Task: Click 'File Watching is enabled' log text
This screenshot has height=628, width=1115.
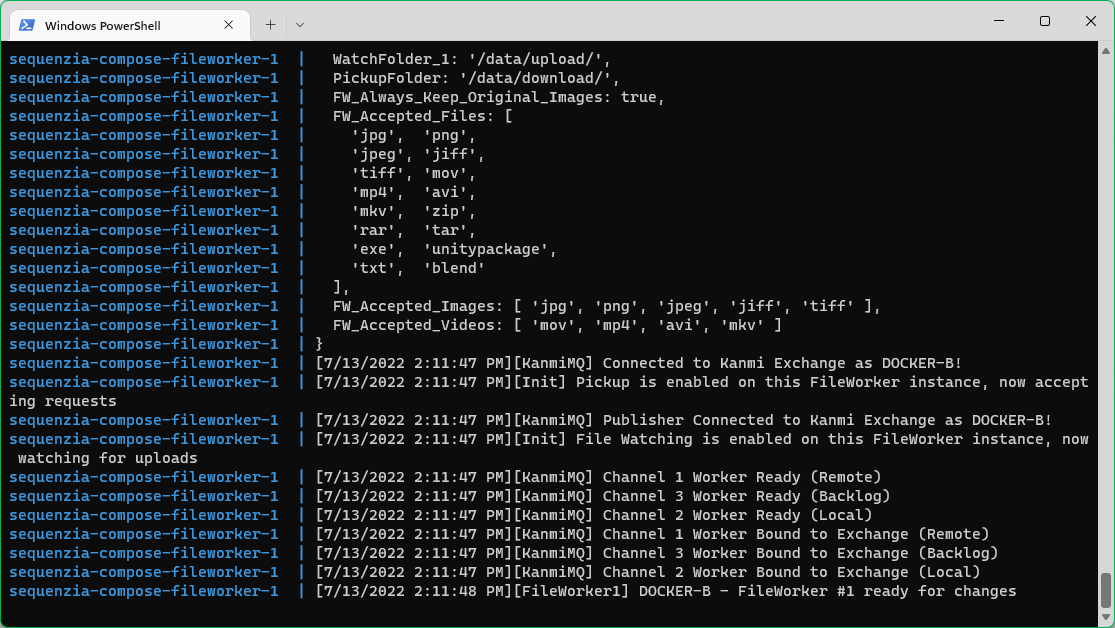Action: tap(683, 440)
